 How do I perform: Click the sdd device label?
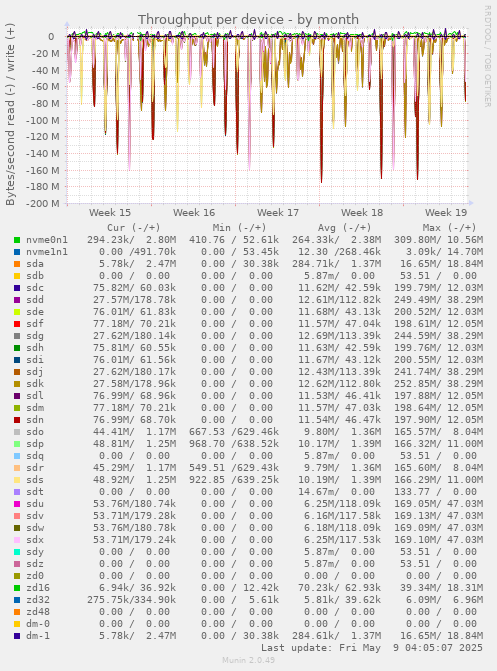(35, 300)
